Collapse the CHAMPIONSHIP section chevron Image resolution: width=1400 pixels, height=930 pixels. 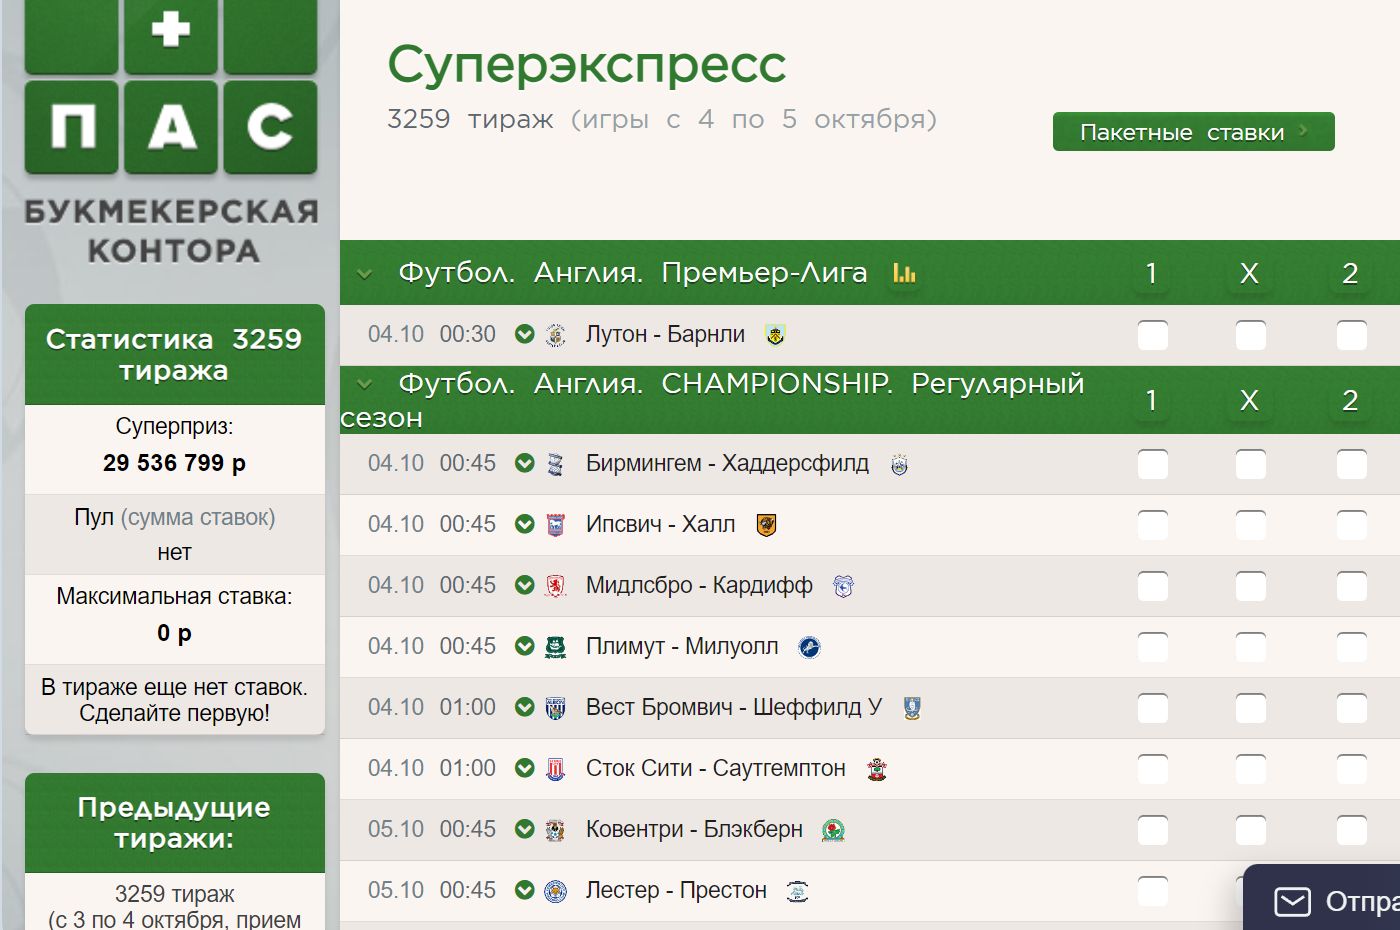click(364, 383)
